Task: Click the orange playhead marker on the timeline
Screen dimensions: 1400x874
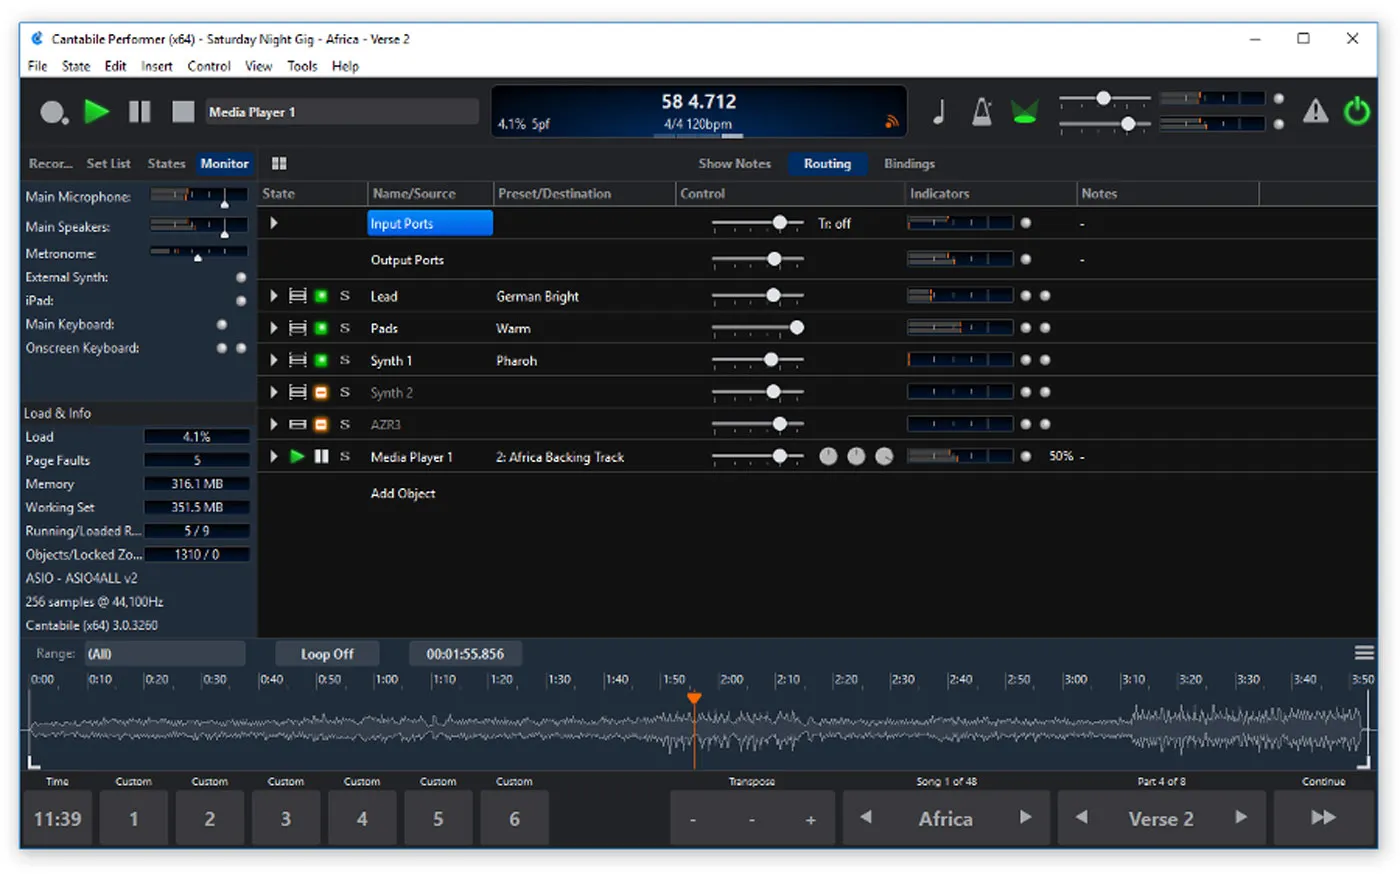Action: coord(695,698)
